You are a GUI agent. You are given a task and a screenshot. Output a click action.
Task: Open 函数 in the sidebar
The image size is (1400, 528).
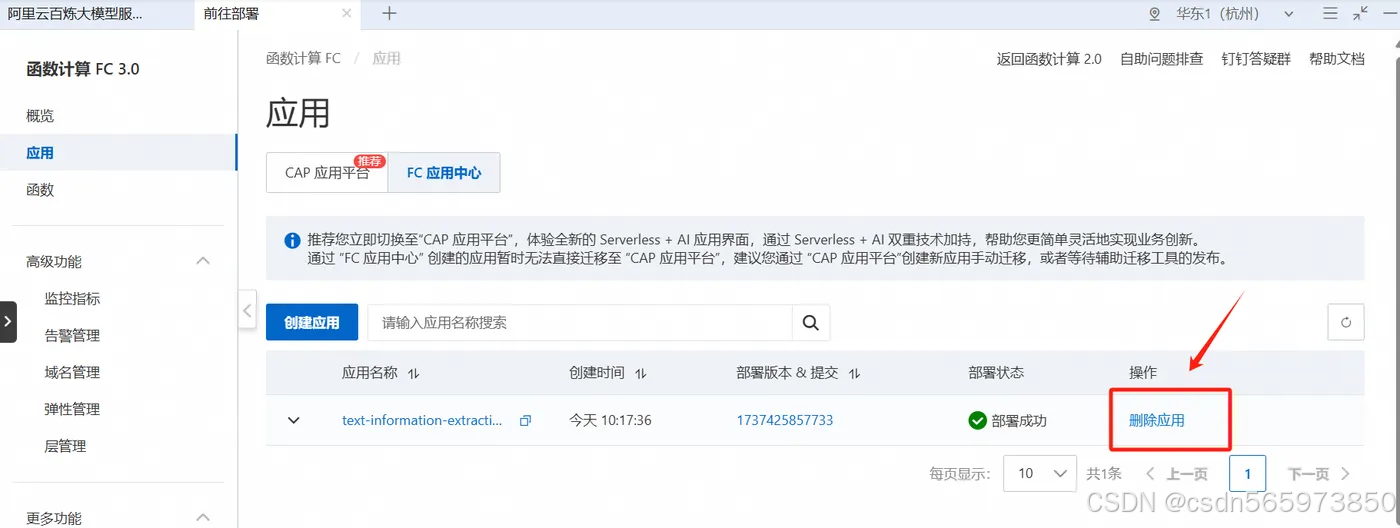click(x=40, y=190)
